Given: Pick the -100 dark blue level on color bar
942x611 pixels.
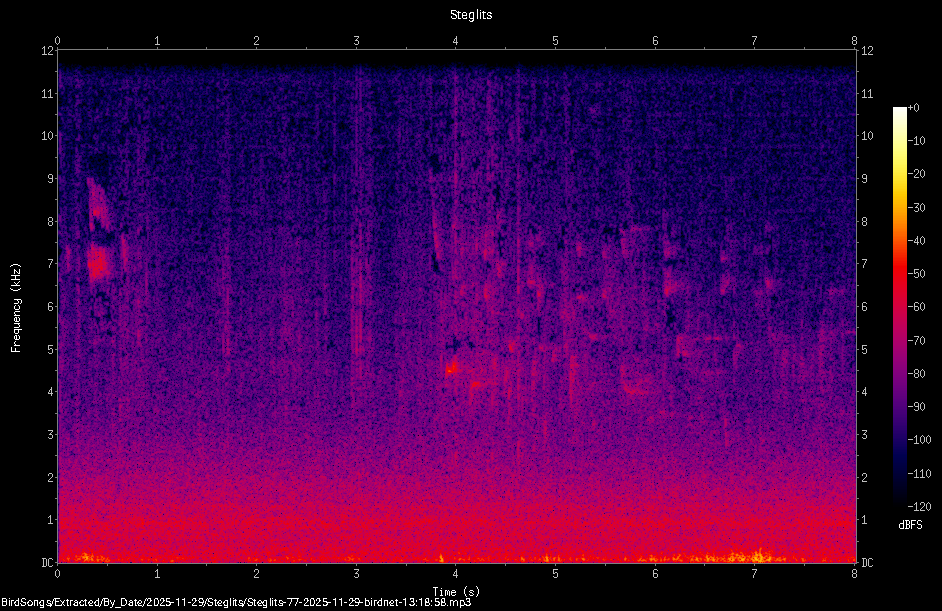Looking at the screenshot, I should [919, 440].
